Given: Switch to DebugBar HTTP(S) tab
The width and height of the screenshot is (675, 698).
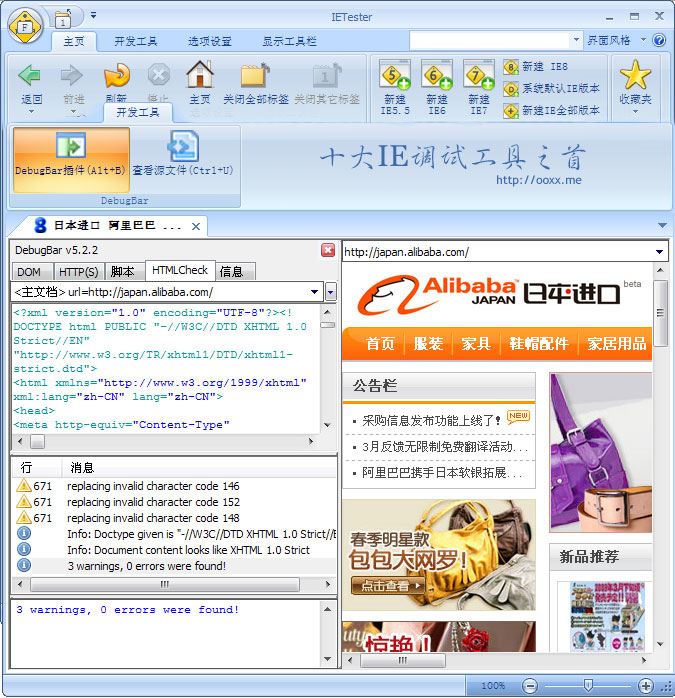Looking at the screenshot, I should click(x=79, y=272).
